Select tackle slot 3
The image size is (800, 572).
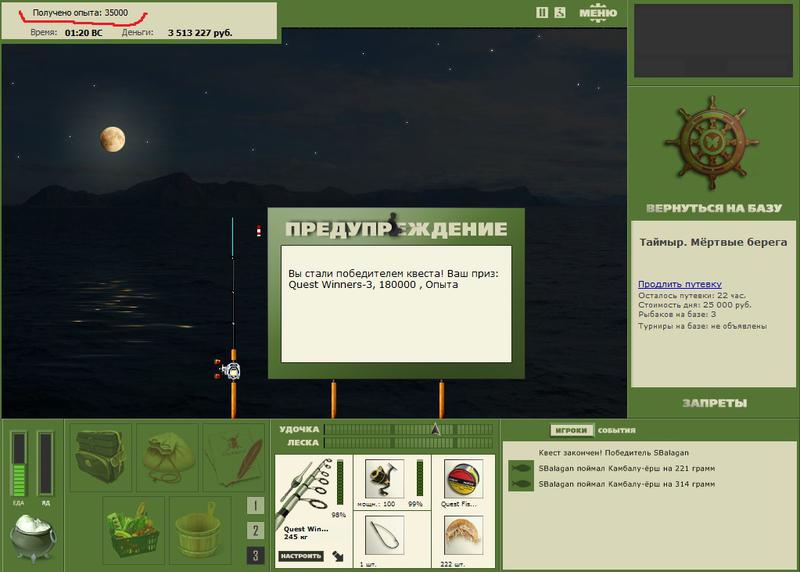click(255, 555)
